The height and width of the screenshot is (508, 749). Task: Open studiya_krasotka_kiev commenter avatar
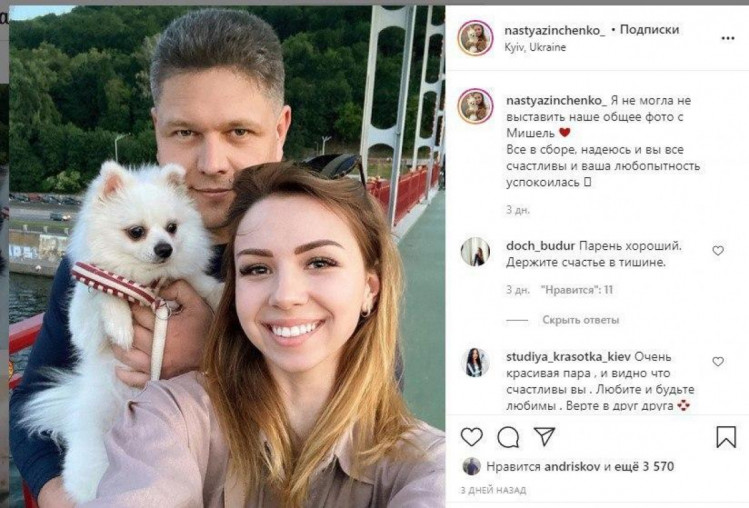(x=475, y=362)
